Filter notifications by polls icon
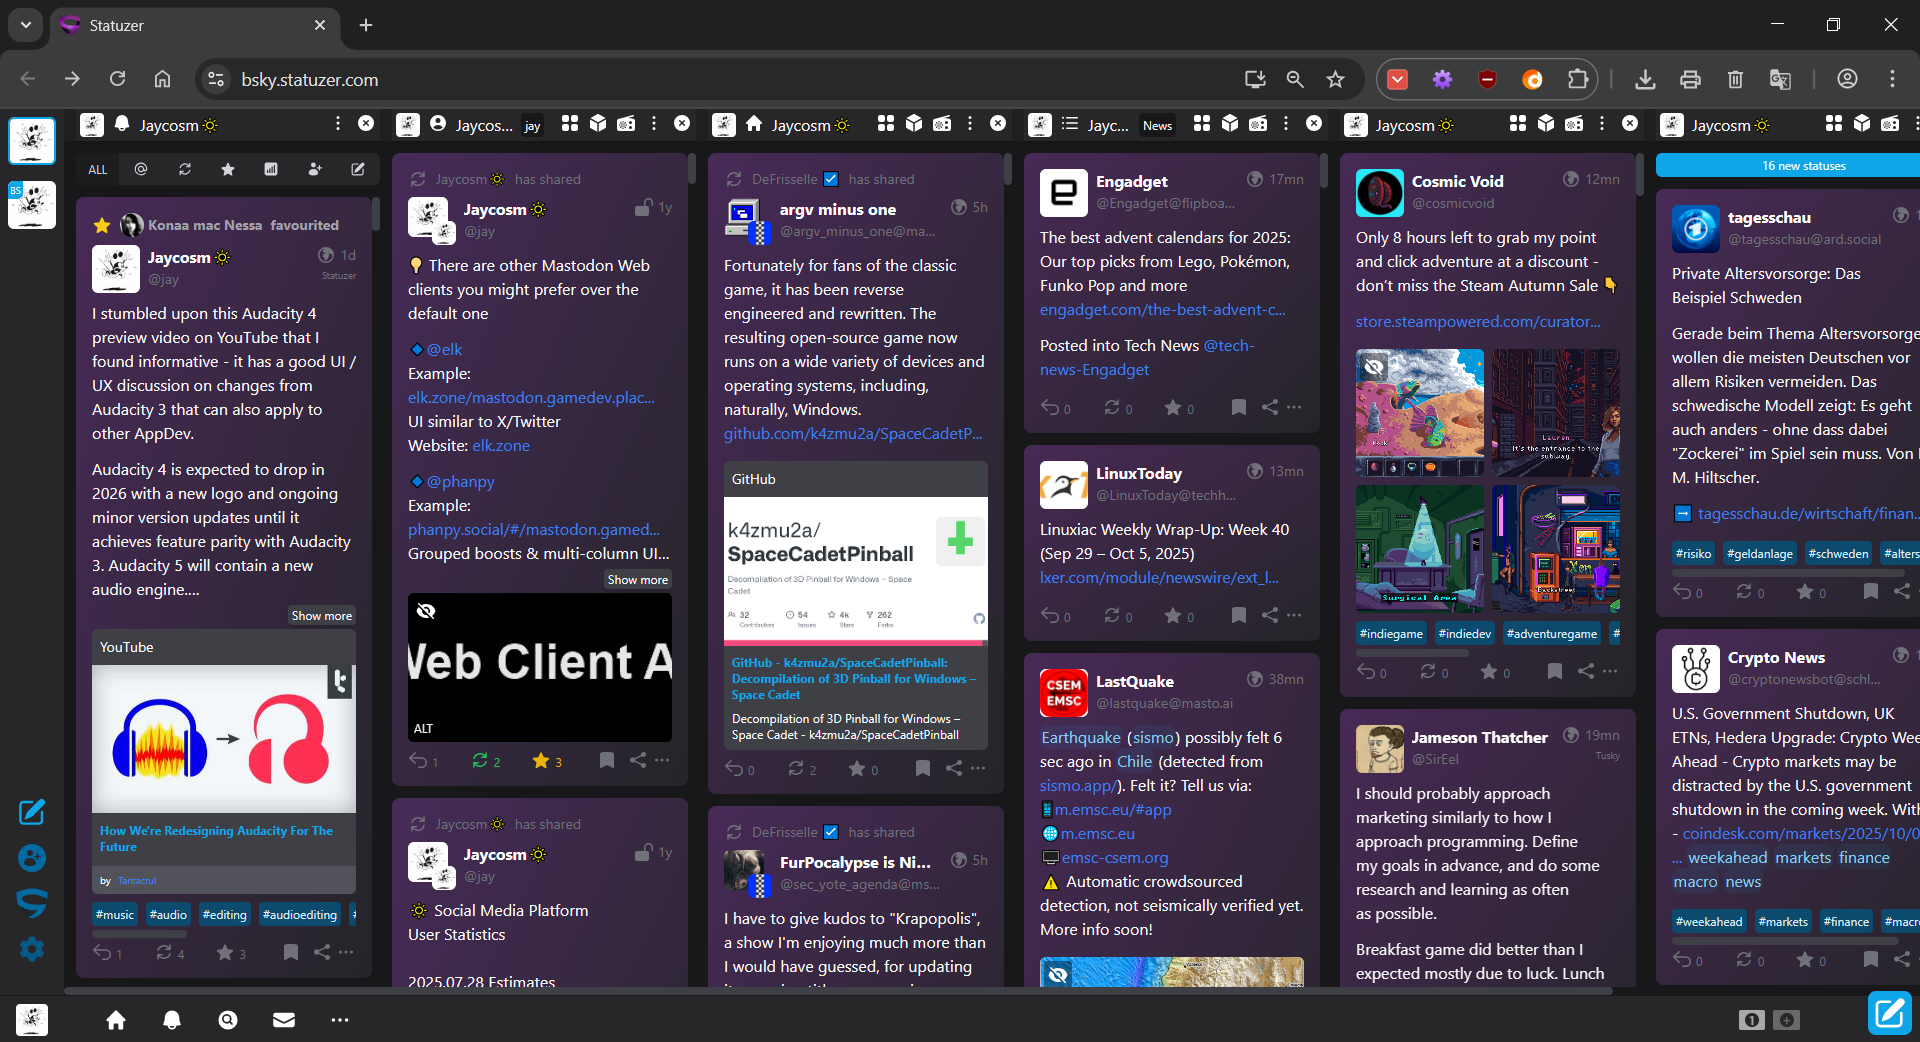Screen dimensions: 1920x1042 click(271, 170)
